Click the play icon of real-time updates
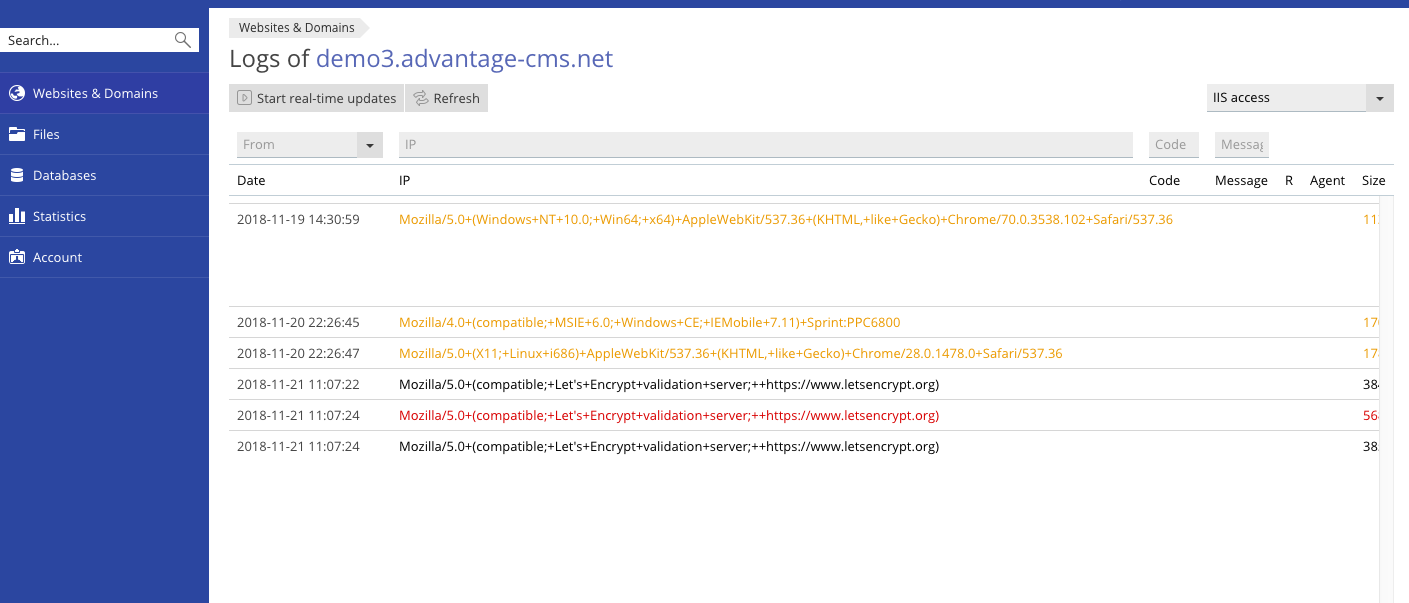Image resolution: width=1409 pixels, height=603 pixels. (x=244, y=98)
